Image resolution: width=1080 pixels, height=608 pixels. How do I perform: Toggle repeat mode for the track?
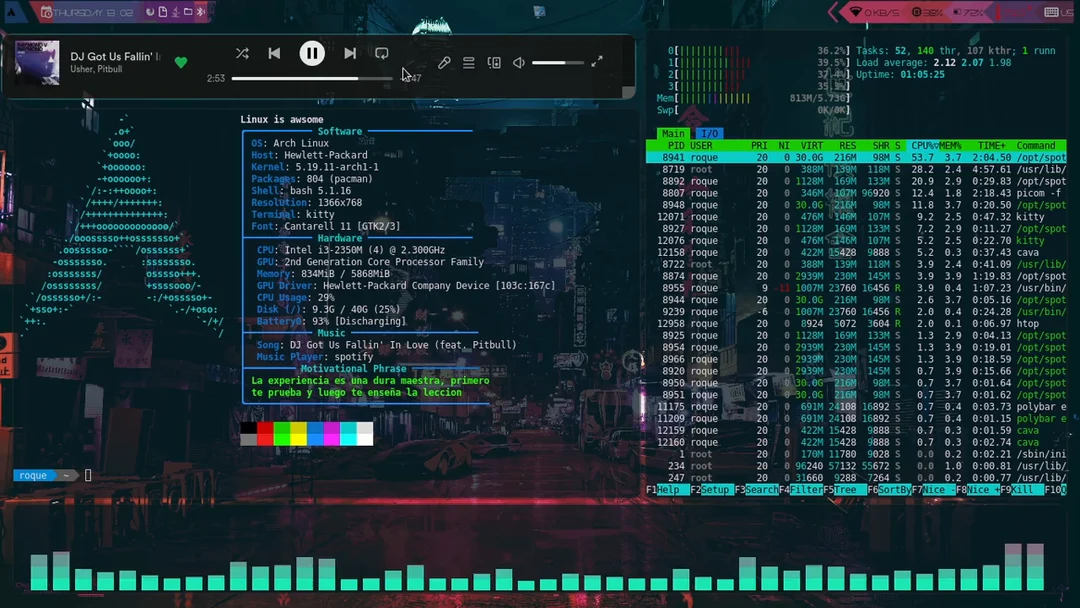(381, 54)
